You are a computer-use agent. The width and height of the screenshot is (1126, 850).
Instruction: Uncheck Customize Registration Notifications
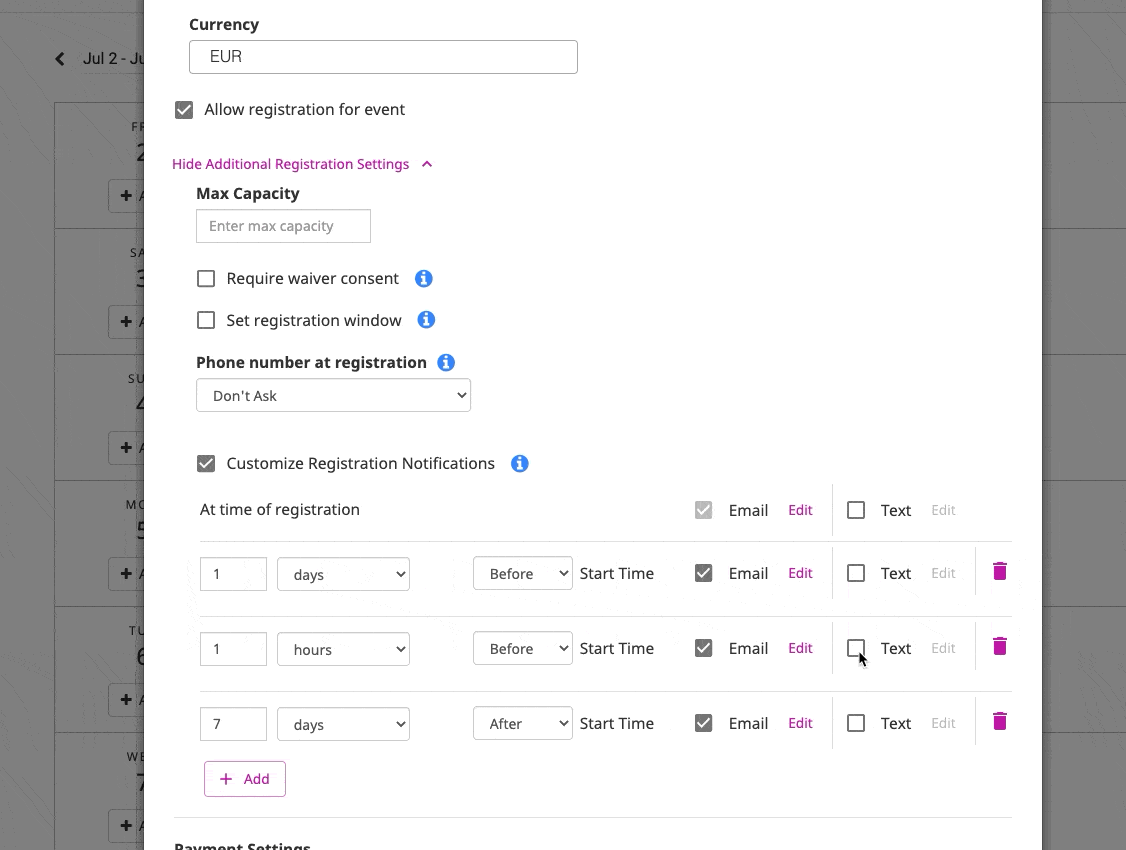point(206,464)
